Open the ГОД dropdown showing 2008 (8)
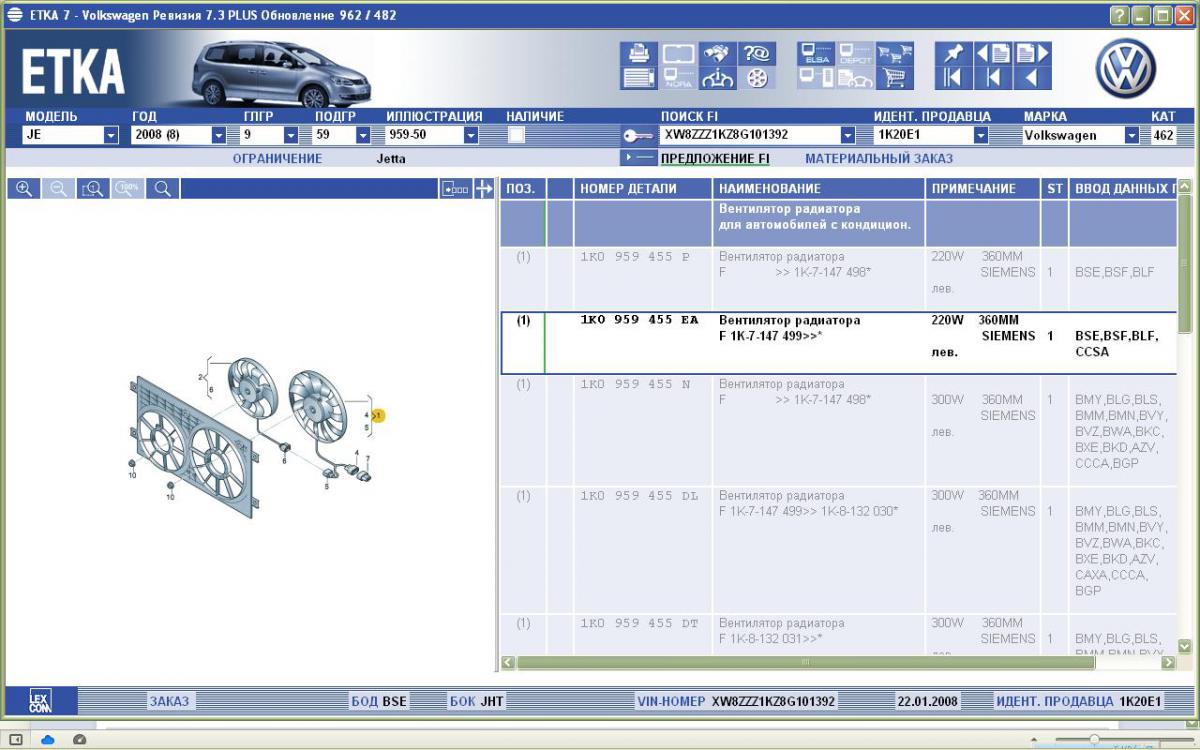Image resolution: width=1200 pixels, height=750 pixels. (219, 135)
